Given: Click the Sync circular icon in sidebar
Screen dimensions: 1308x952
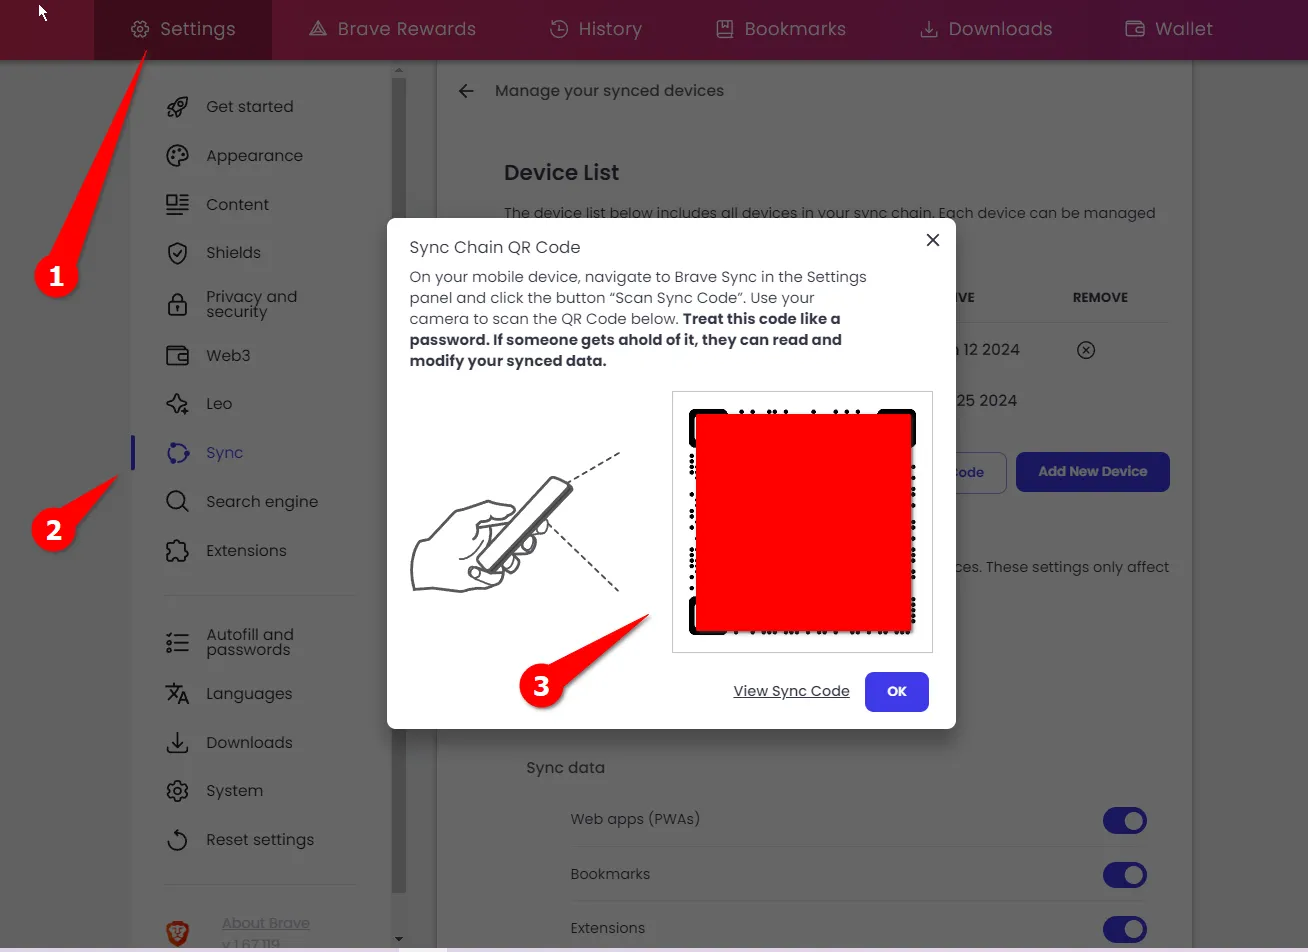Looking at the screenshot, I should pos(177,453).
